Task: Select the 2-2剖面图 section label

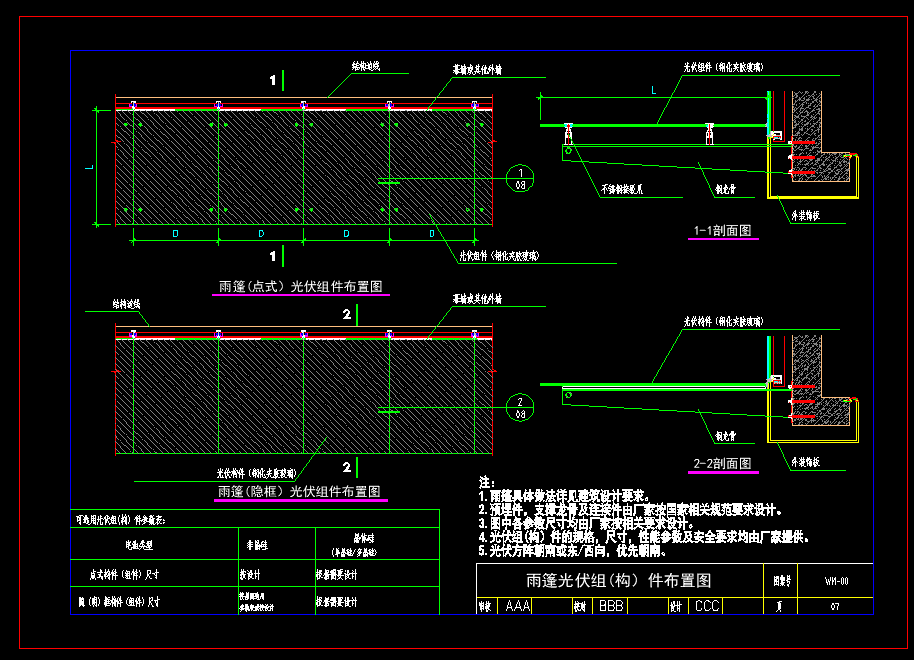Action: click(x=723, y=464)
